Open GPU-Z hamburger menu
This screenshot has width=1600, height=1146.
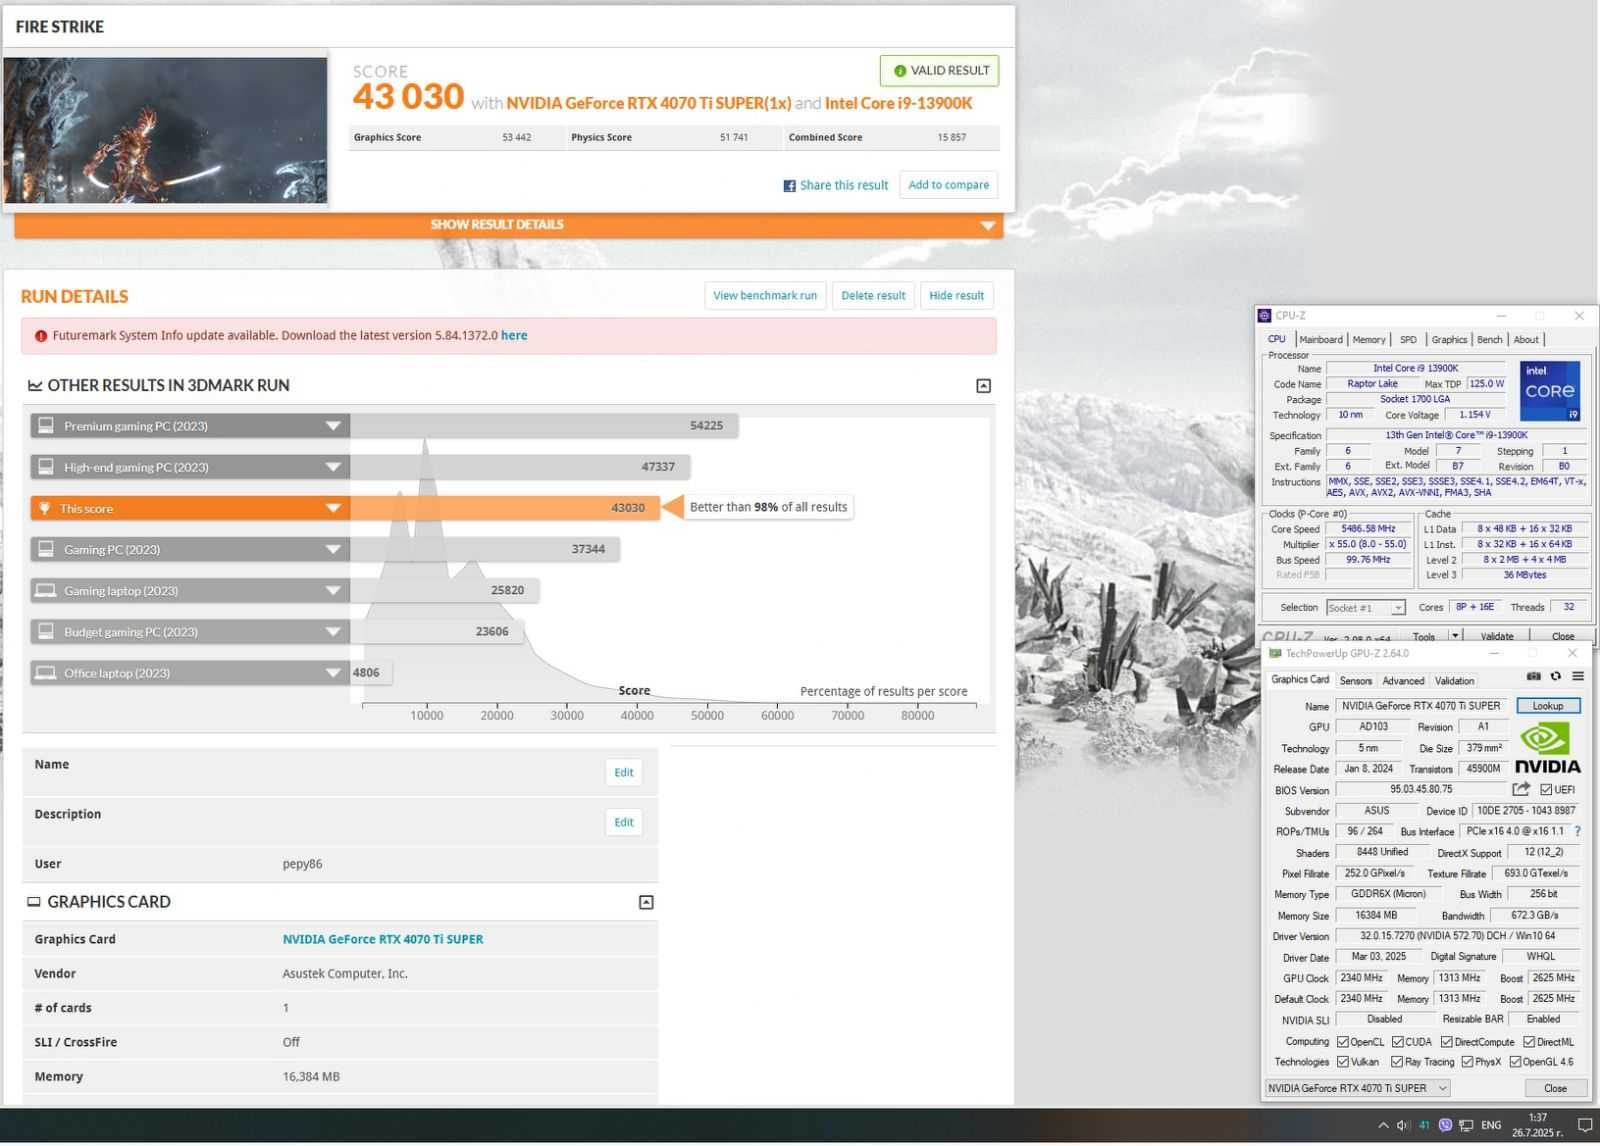point(1578,677)
